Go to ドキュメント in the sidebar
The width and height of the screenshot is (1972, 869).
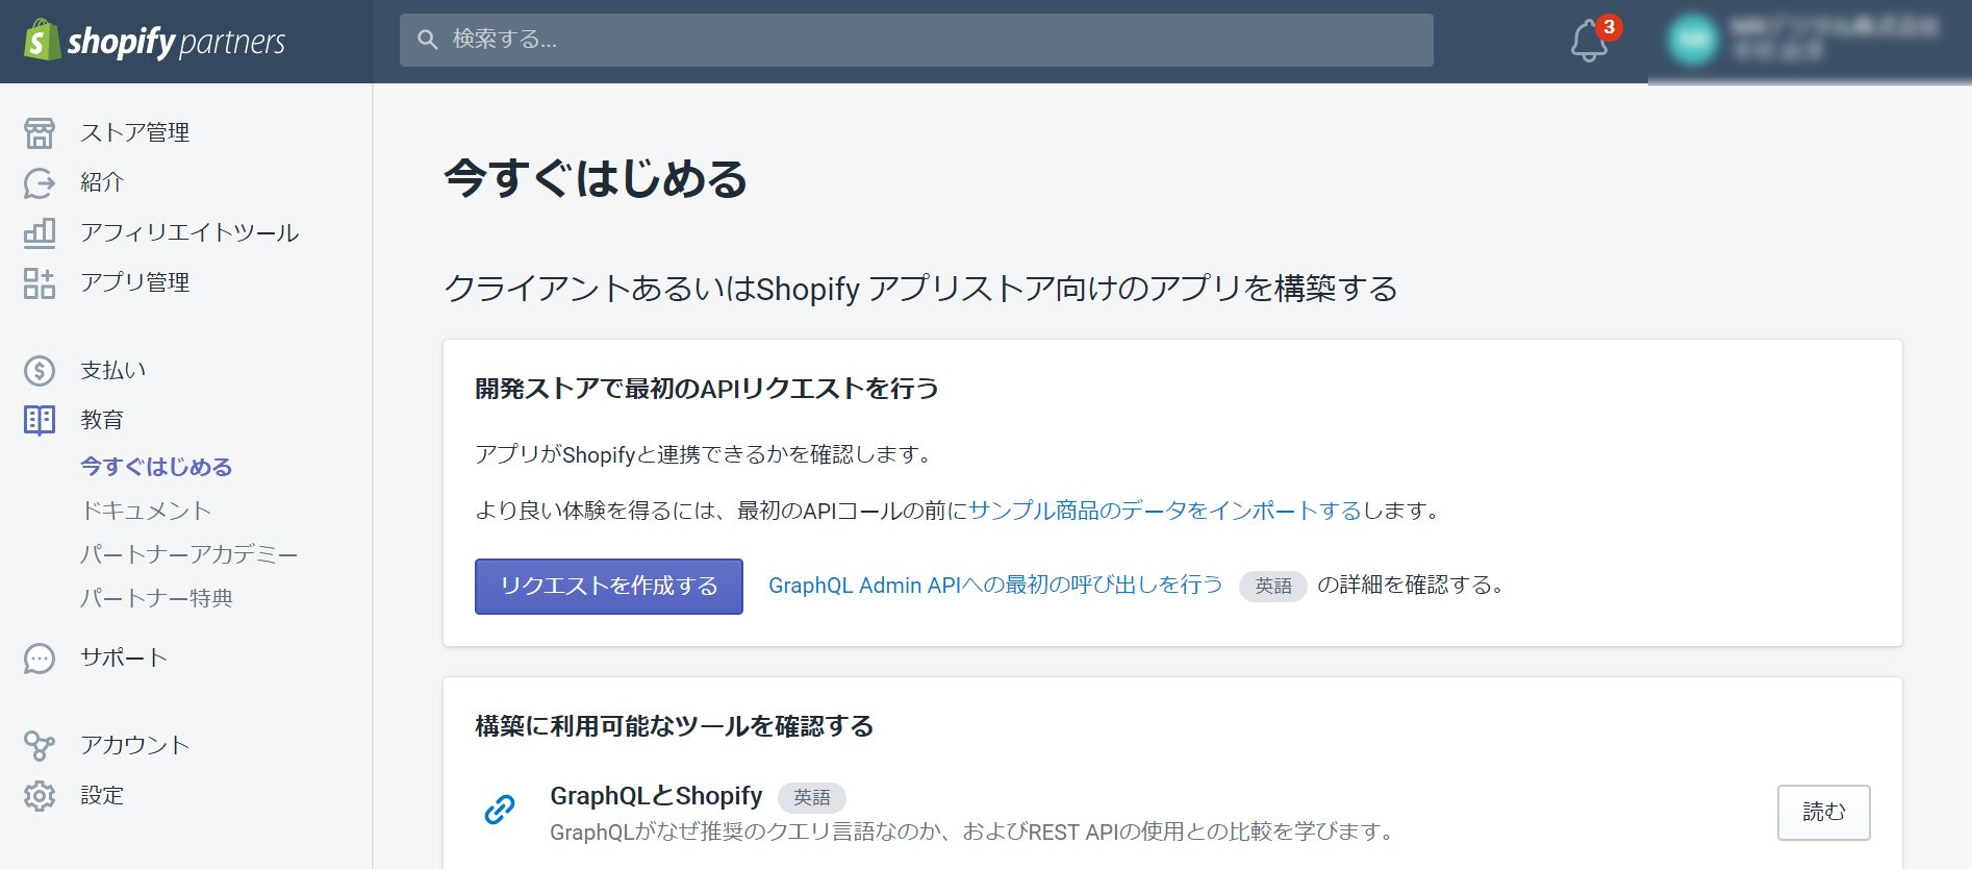(x=146, y=511)
